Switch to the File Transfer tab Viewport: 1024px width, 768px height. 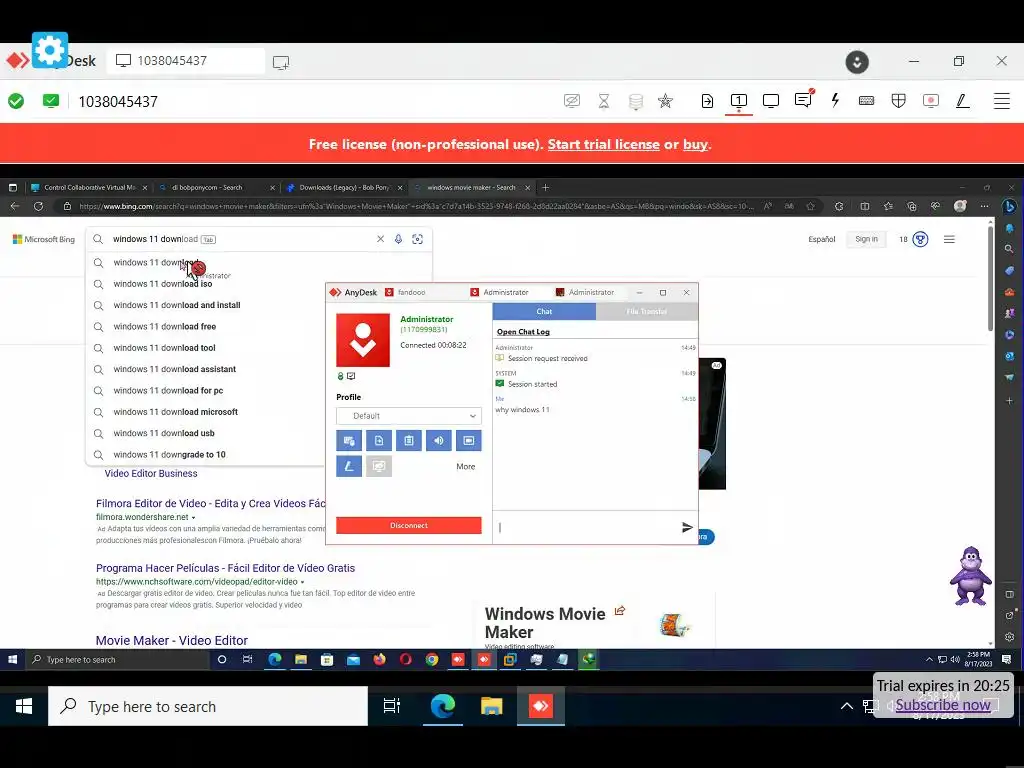click(647, 312)
